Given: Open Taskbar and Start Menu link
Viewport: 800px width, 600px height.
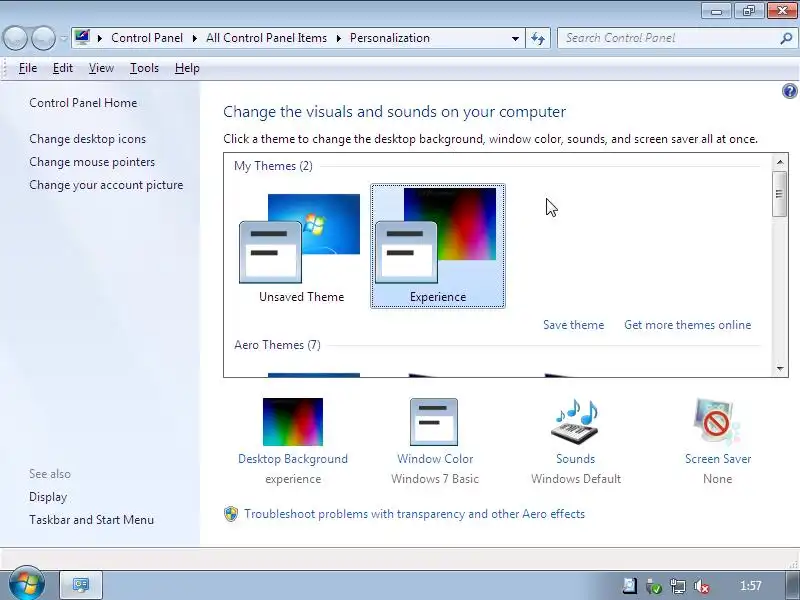Looking at the screenshot, I should point(91,520).
